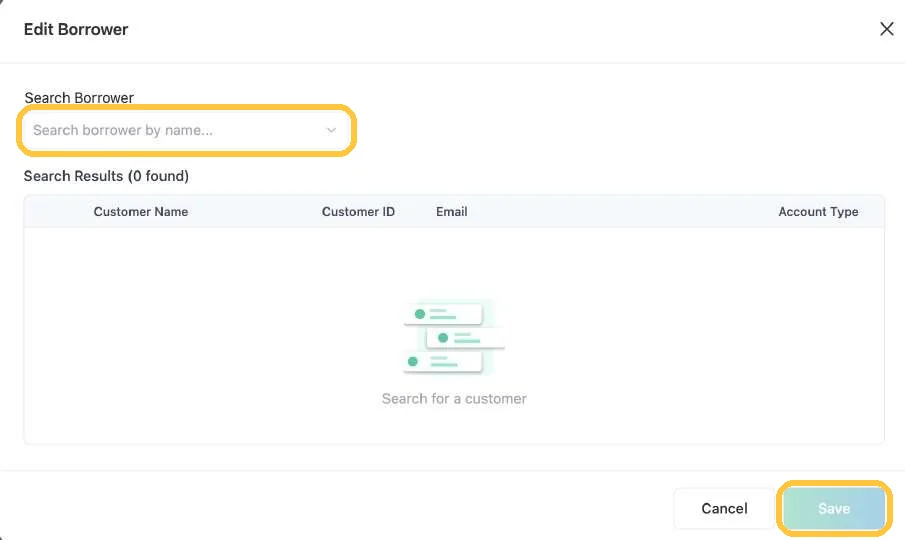Click the Customer Name column header
Screen dimensions: 905x540
(x=141, y=212)
